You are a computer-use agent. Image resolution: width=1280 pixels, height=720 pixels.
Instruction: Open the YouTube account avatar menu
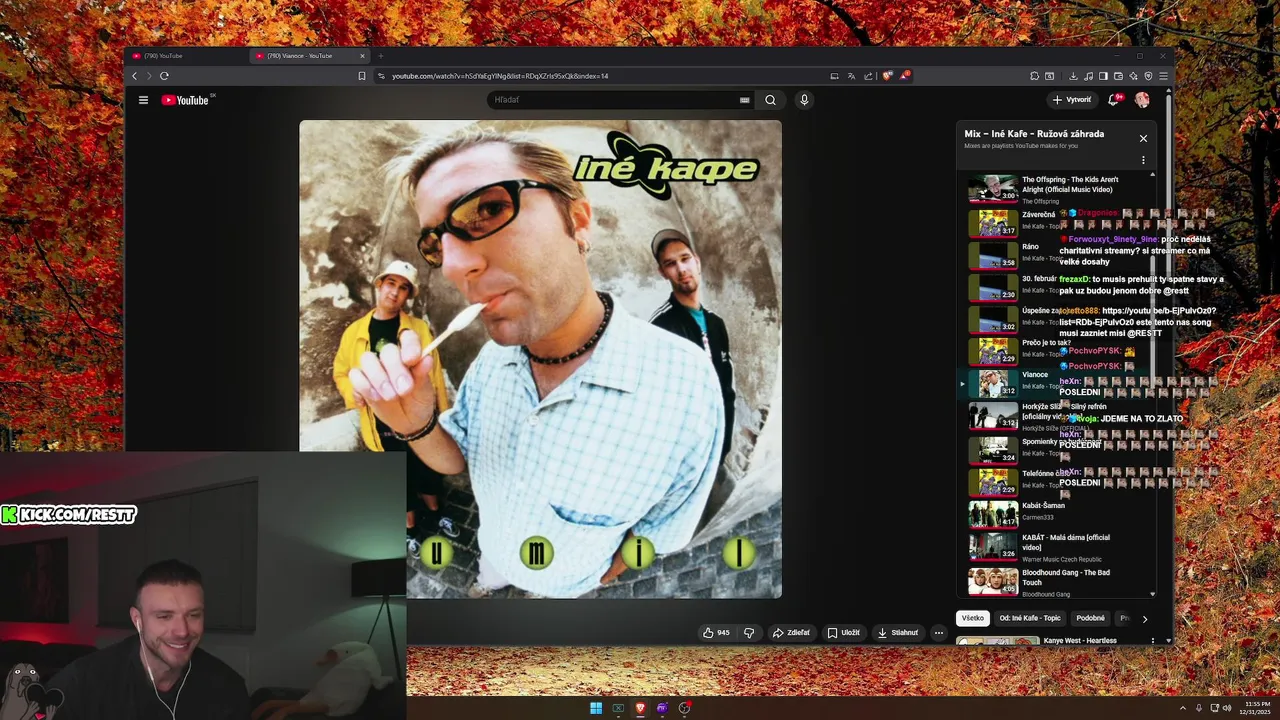point(1142,100)
